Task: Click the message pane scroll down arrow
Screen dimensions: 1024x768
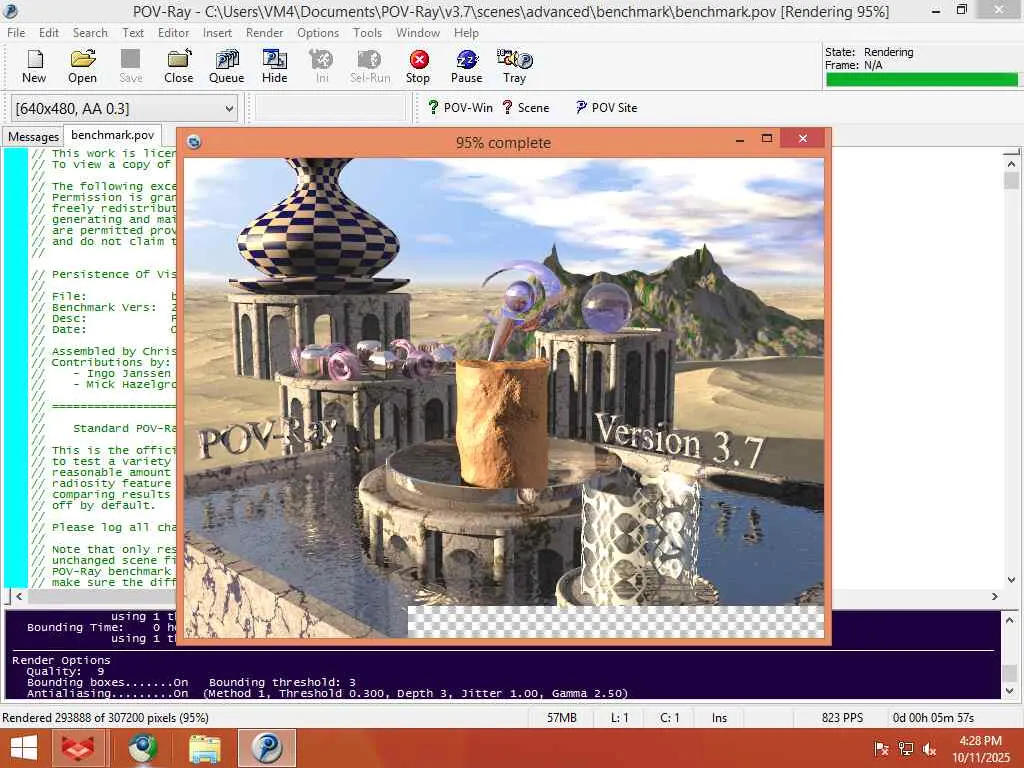Action: (x=1010, y=690)
